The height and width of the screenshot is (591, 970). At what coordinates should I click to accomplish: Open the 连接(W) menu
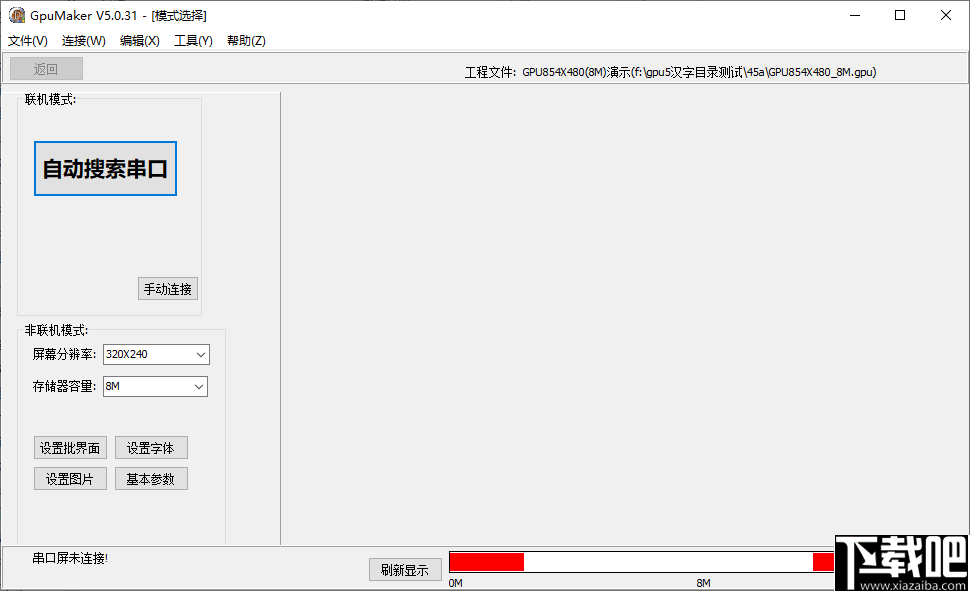[82, 41]
